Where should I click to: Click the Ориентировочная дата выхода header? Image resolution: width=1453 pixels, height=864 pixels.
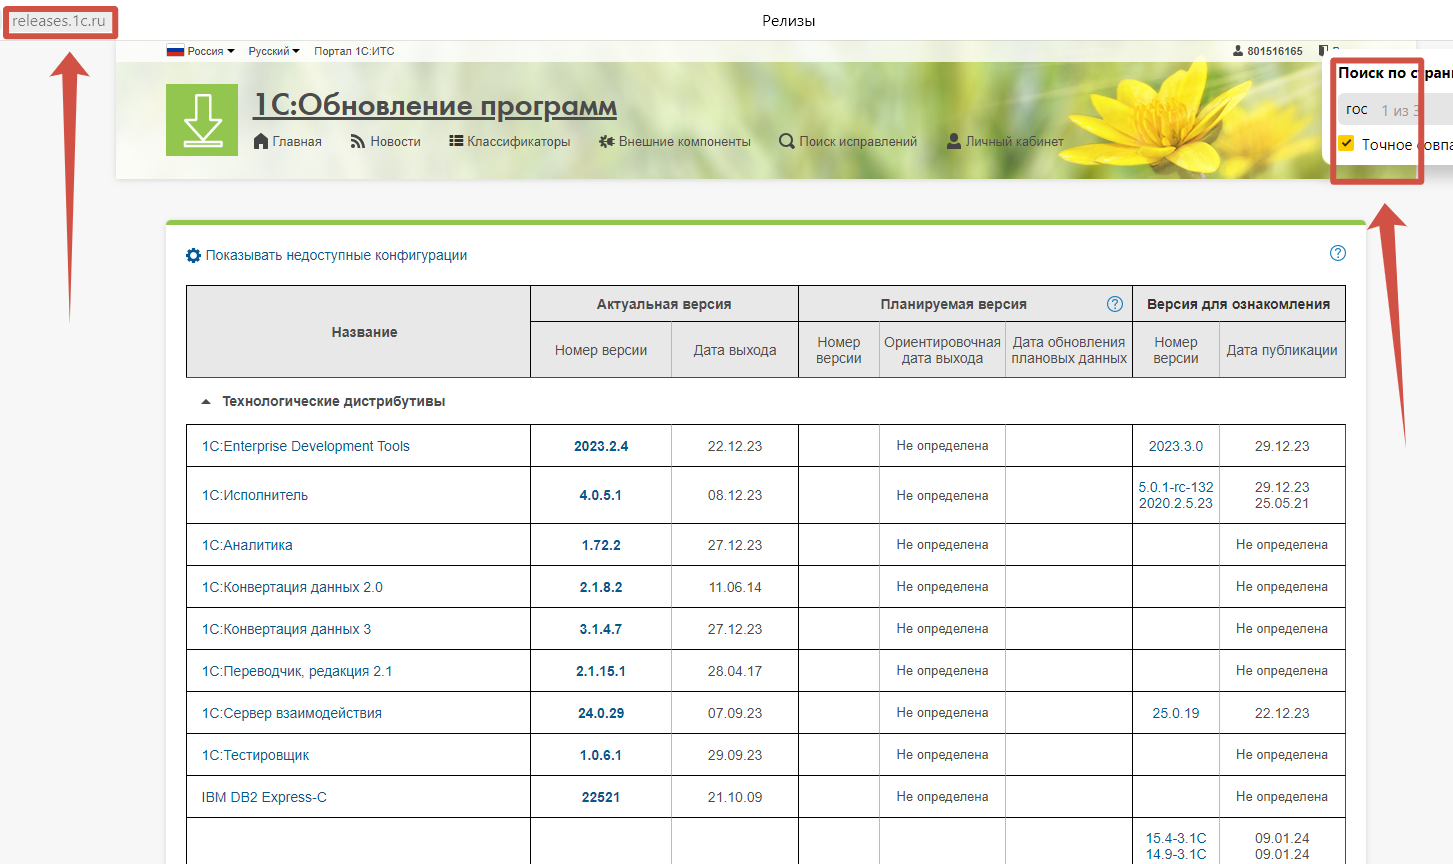942,350
